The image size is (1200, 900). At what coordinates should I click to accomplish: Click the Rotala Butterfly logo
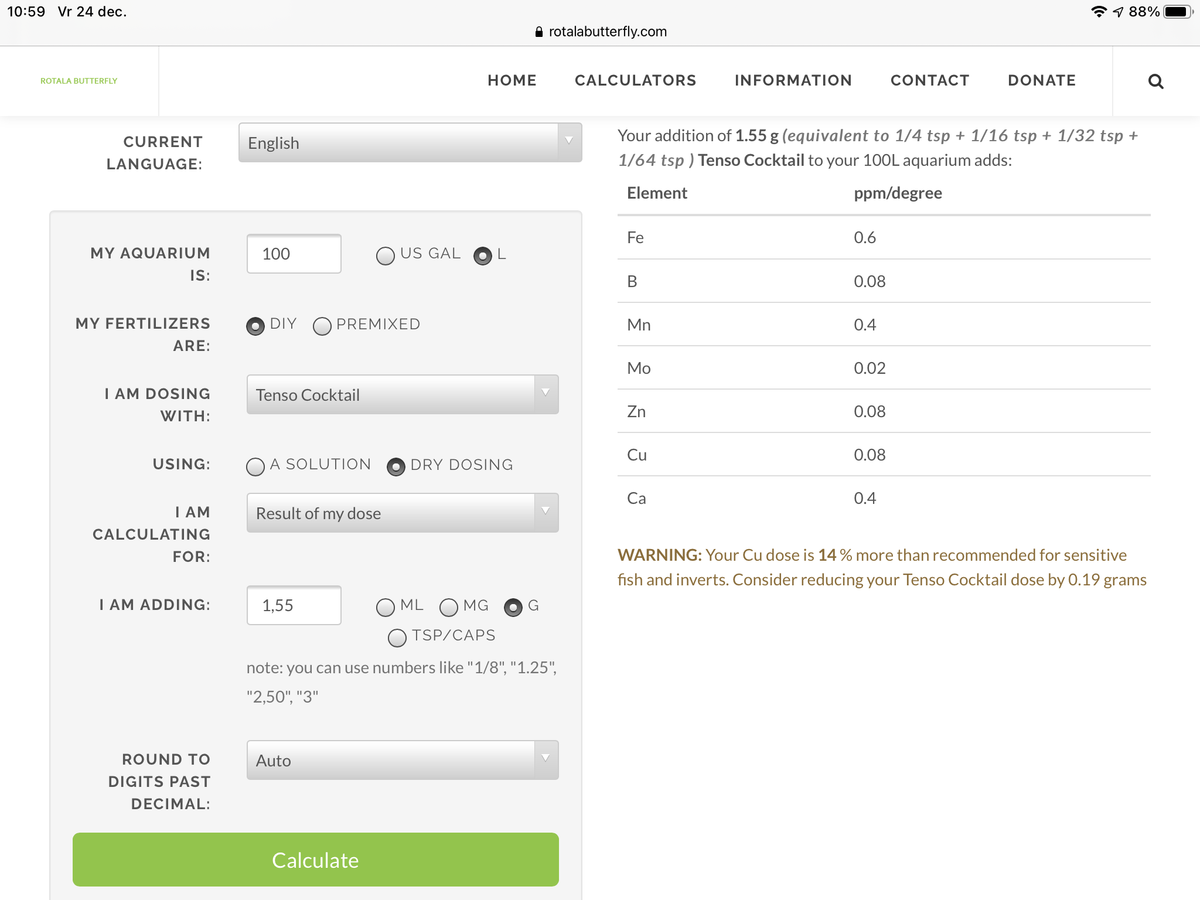(78, 81)
